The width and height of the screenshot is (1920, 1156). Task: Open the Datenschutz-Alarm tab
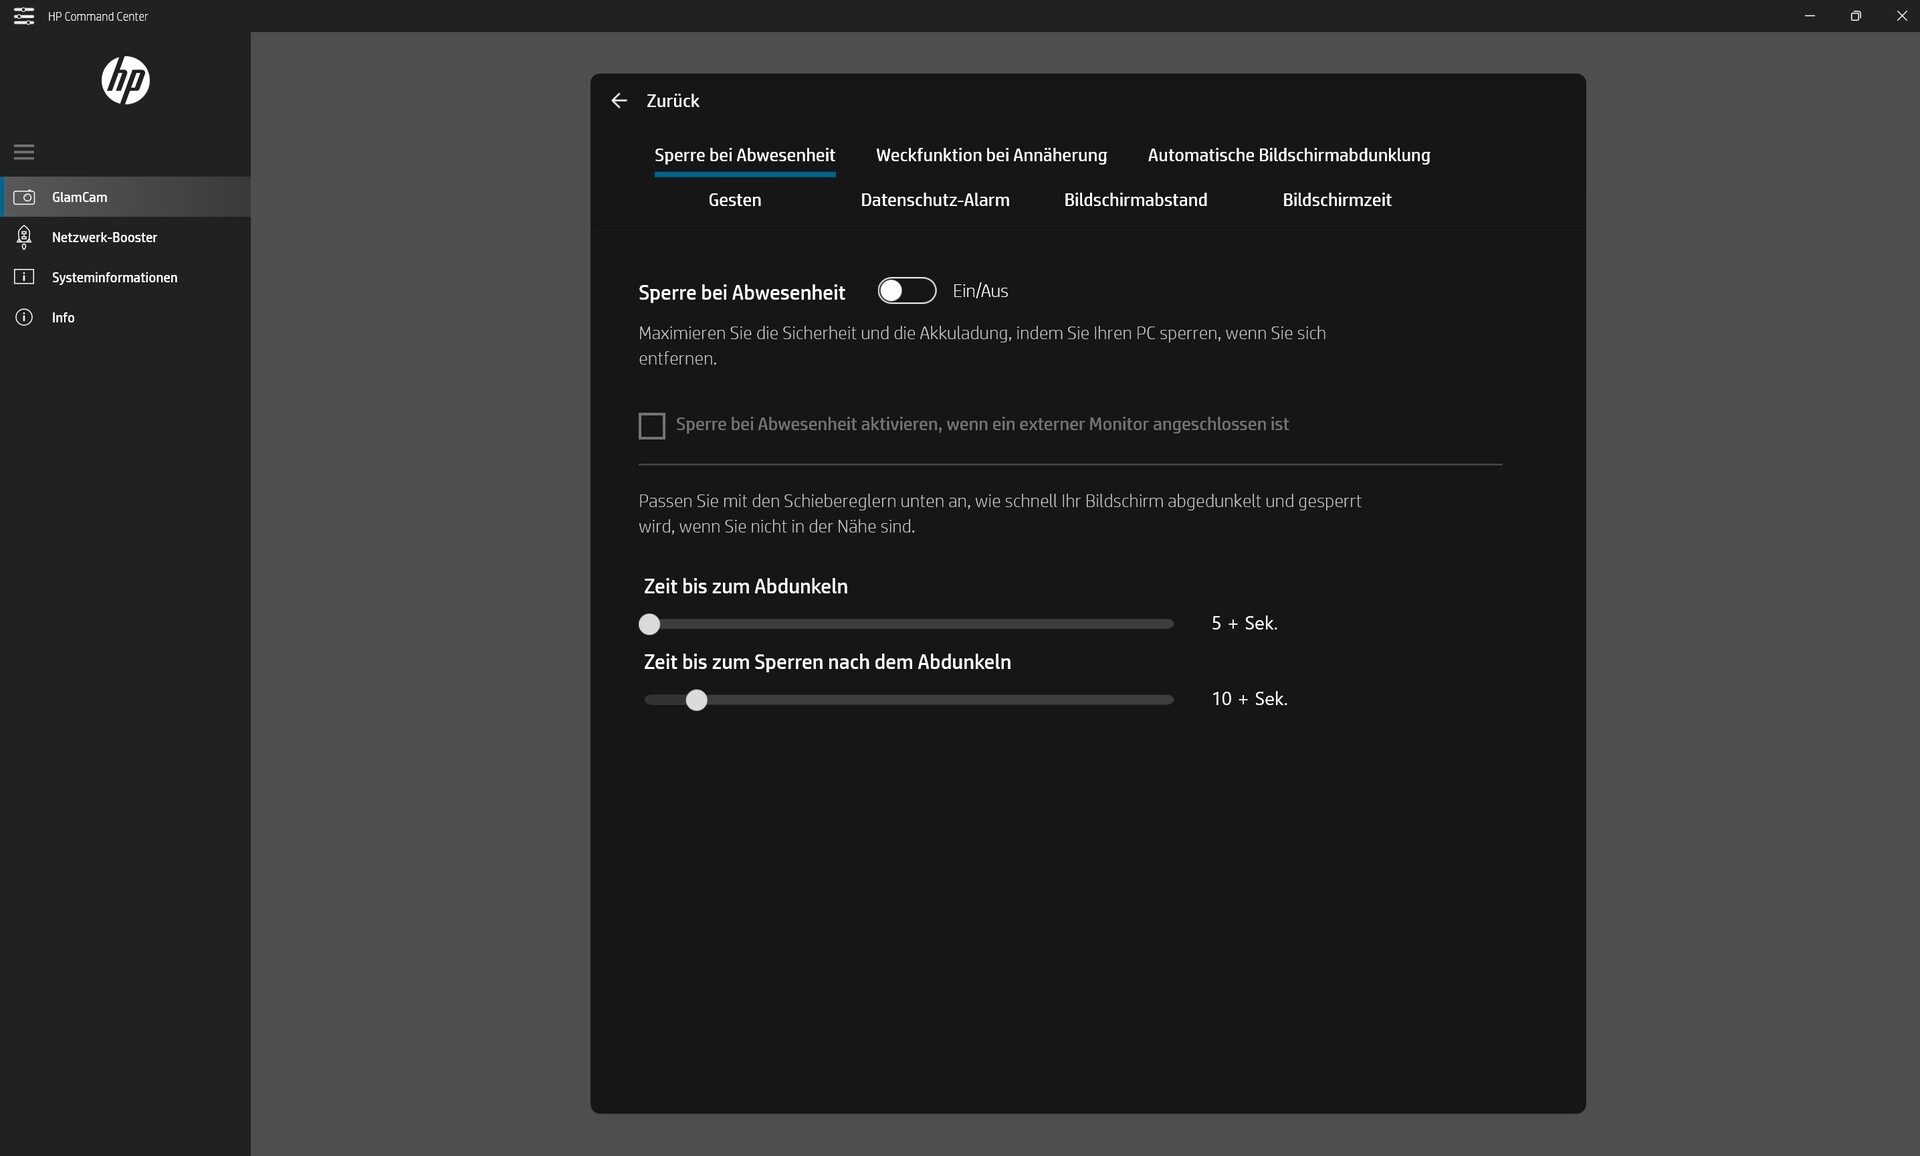(x=934, y=200)
